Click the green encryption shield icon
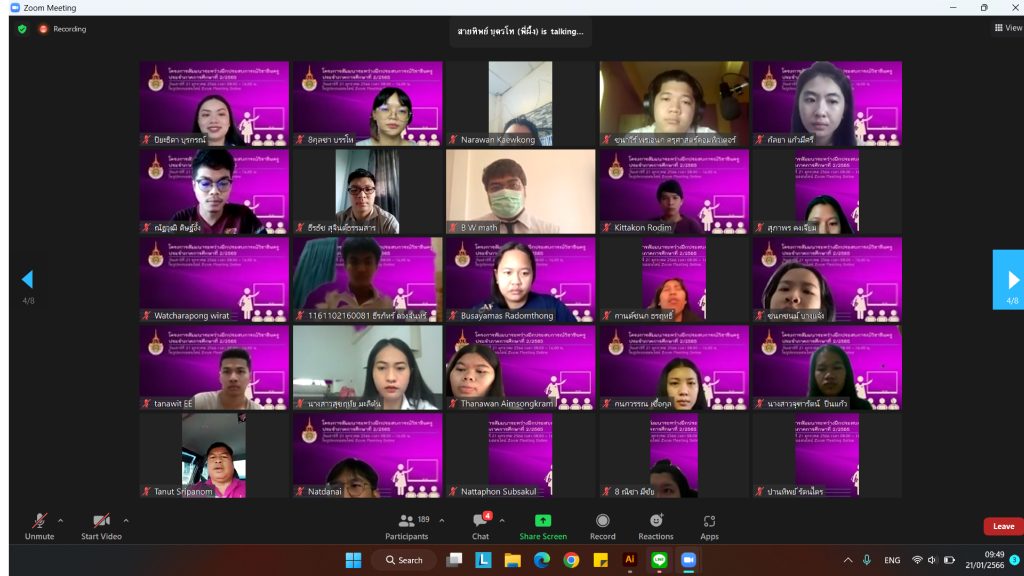The height and width of the screenshot is (576, 1024). pyautogui.click(x=22, y=29)
